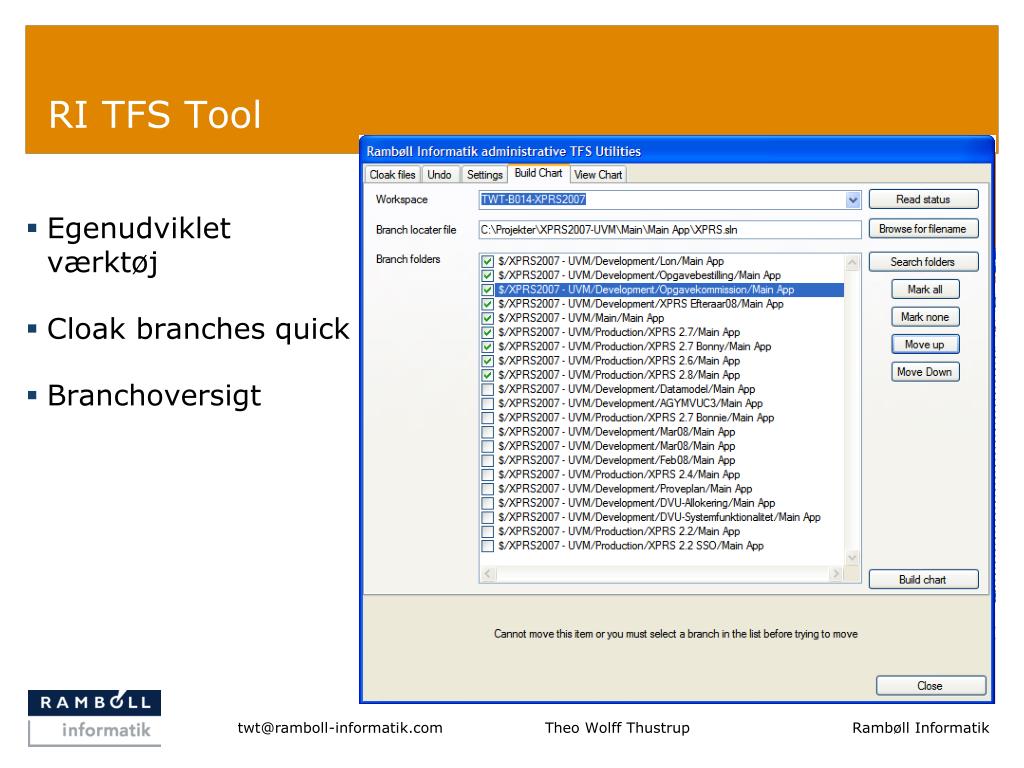This screenshot has height=768, width=1024.
Task: Click the Mark all button
Action: pyautogui.click(x=925, y=289)
